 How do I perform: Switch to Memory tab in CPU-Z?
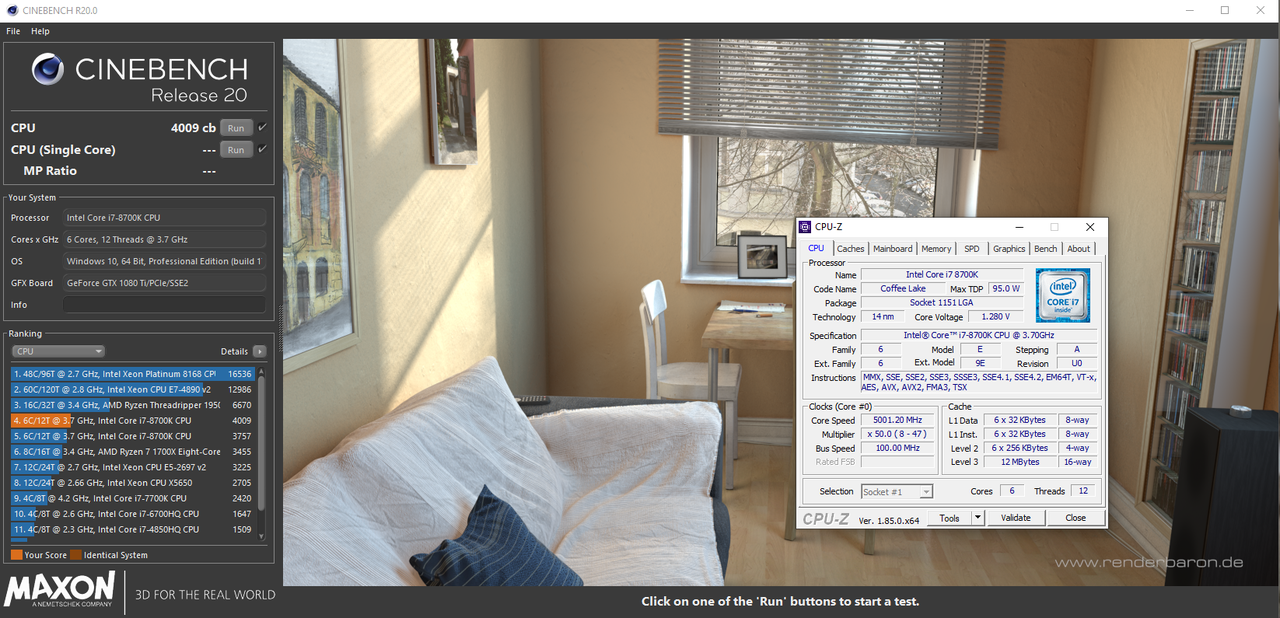[x=936, y=249]
